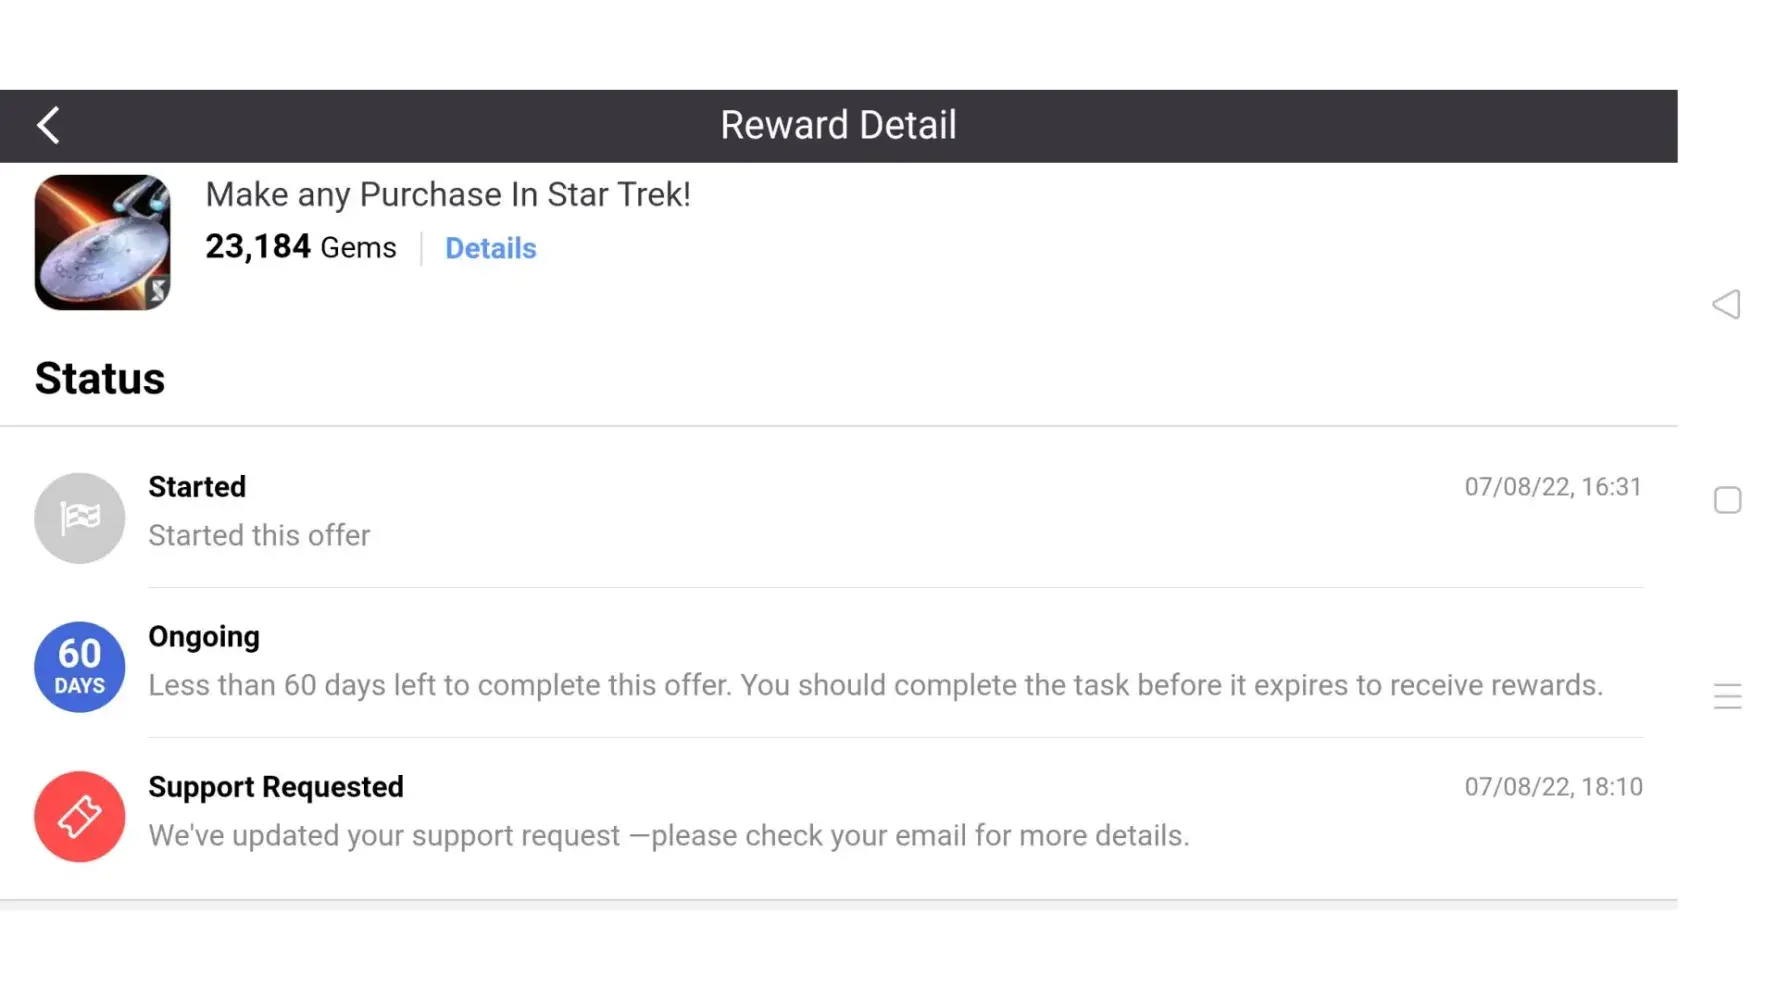This screenshot has width=1778, height=1000.
Task: Select the Support Requested status label
Action: pos(276,787)
